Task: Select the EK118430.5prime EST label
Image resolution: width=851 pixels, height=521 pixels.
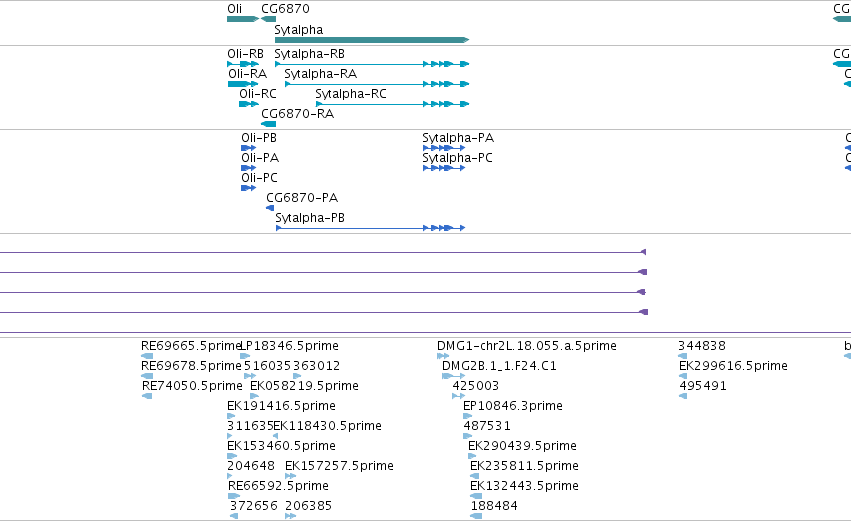Action: point(327,427)
